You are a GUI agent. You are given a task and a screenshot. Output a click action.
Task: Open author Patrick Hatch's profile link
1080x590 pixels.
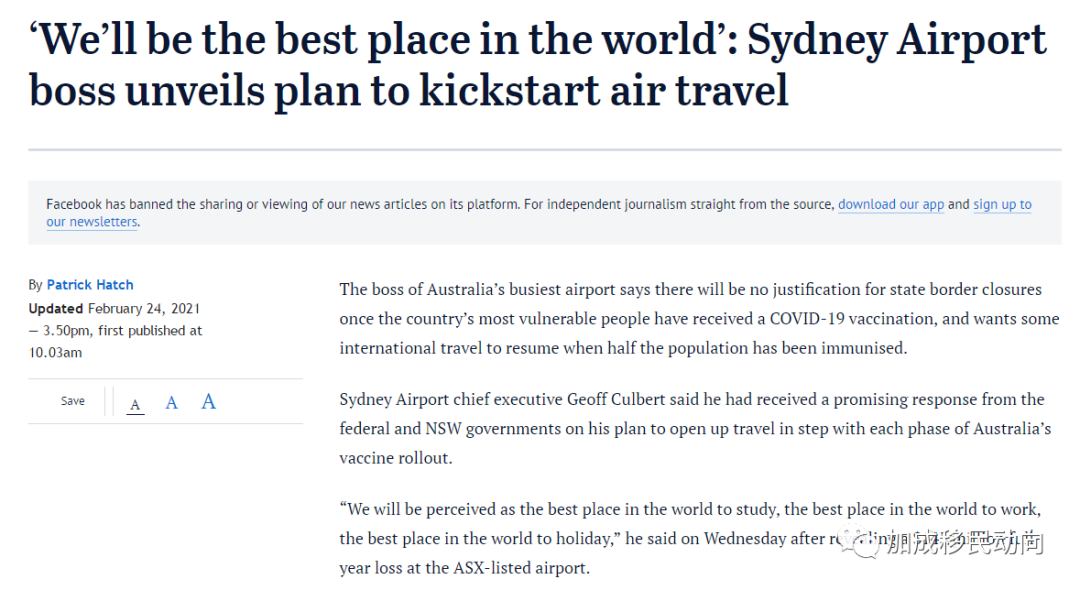pyautogui.click(x=90, y=284)
